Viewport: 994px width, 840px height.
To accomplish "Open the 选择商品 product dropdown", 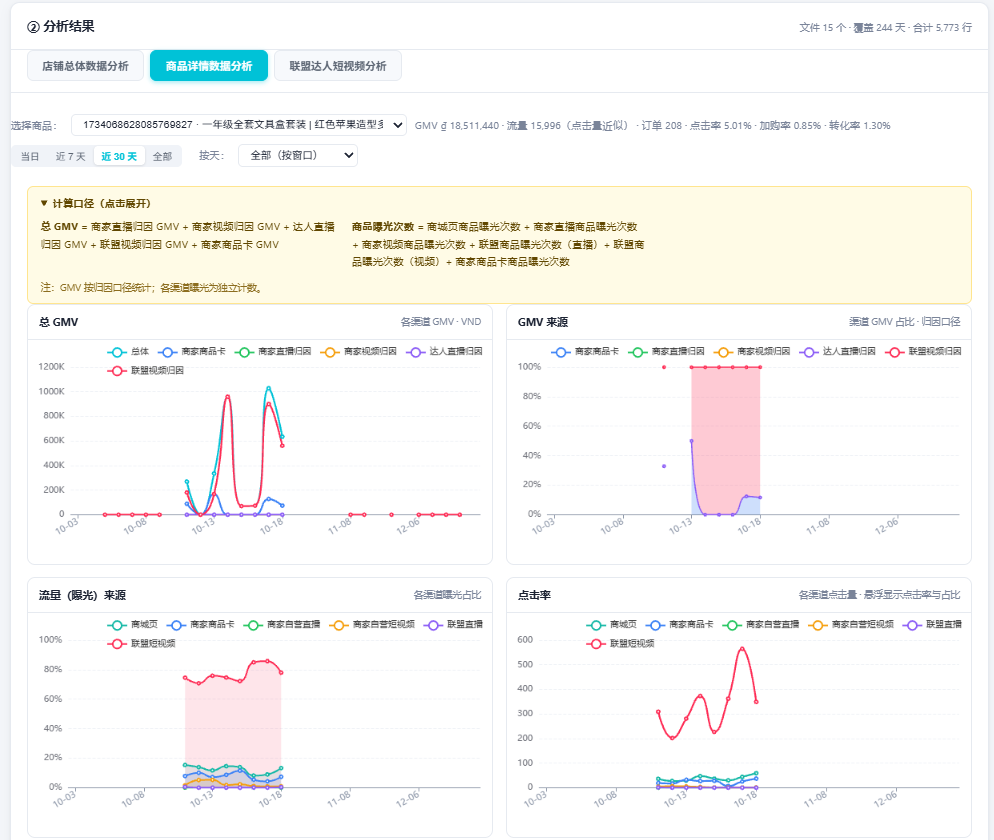I will click(238, 125).
